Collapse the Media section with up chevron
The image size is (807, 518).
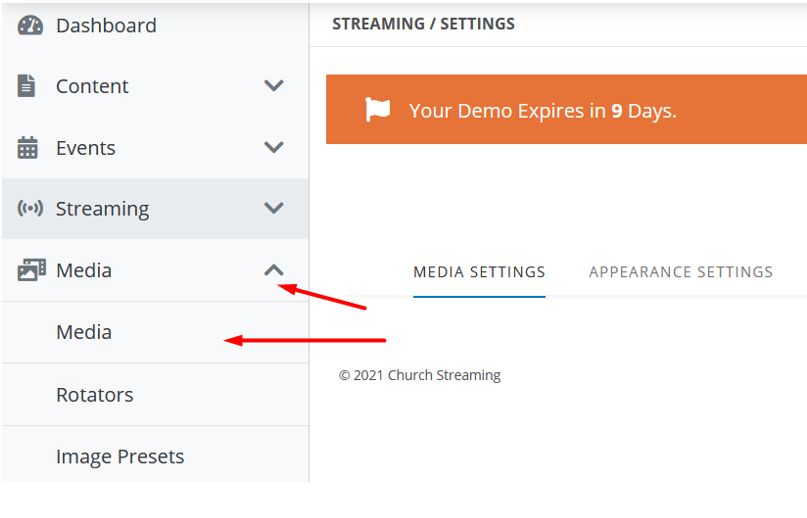(x=273, y=270)
